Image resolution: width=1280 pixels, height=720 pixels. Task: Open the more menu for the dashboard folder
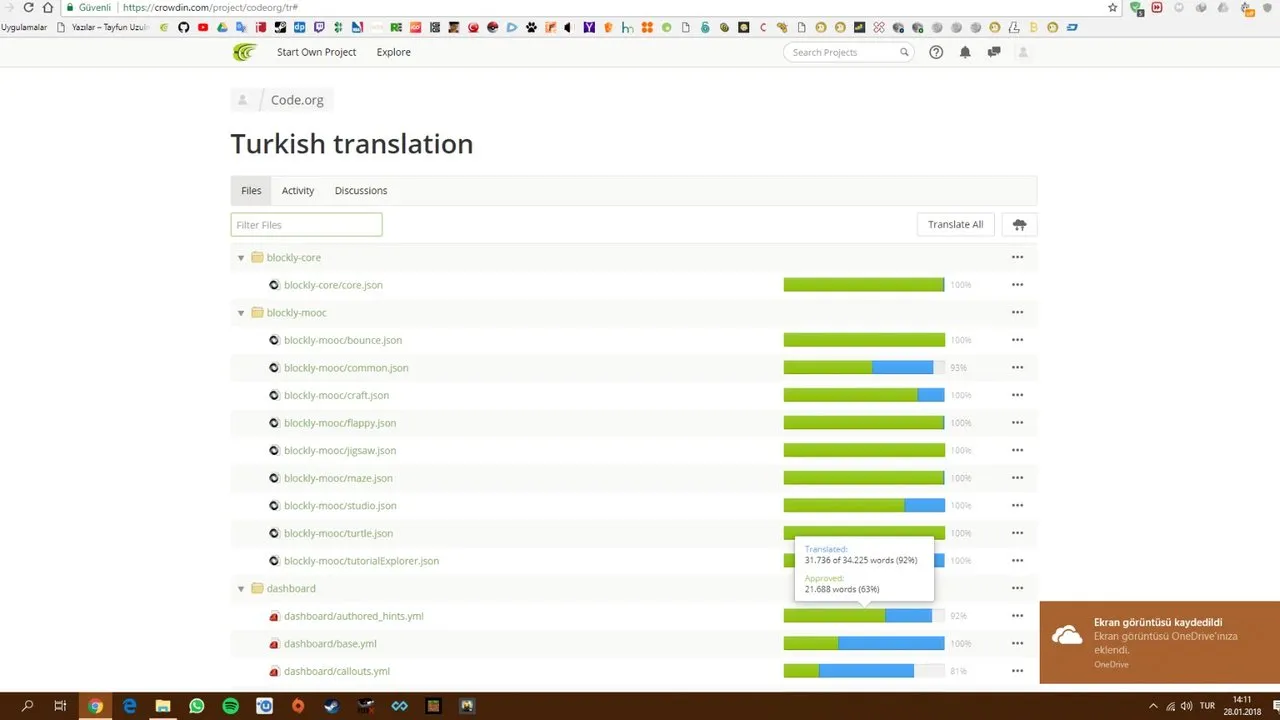click(x=1017, y=588)
